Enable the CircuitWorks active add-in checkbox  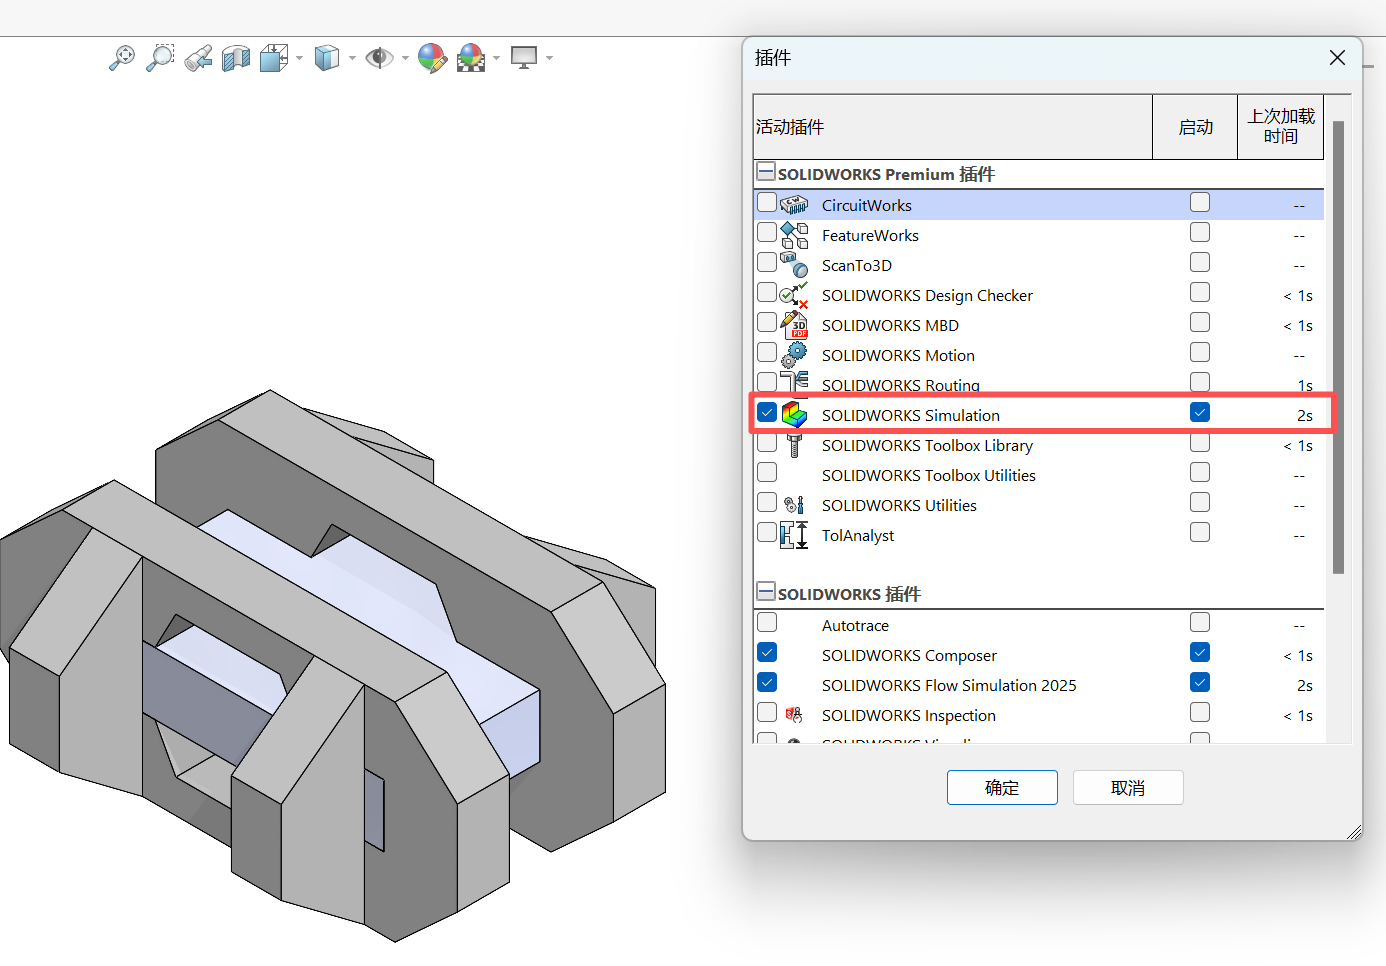click(x=767, y=203)
